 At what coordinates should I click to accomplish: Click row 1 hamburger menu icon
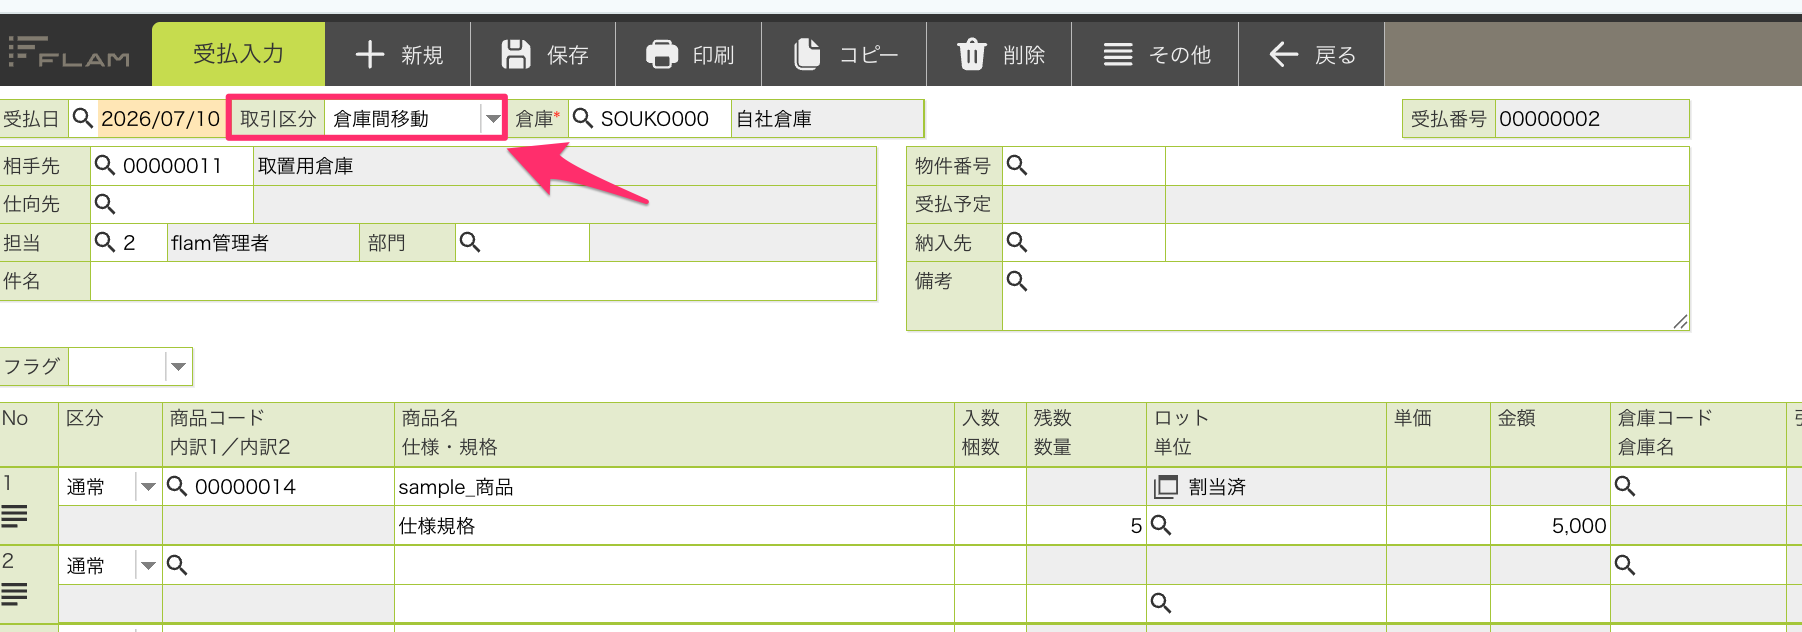click(14, 516)
